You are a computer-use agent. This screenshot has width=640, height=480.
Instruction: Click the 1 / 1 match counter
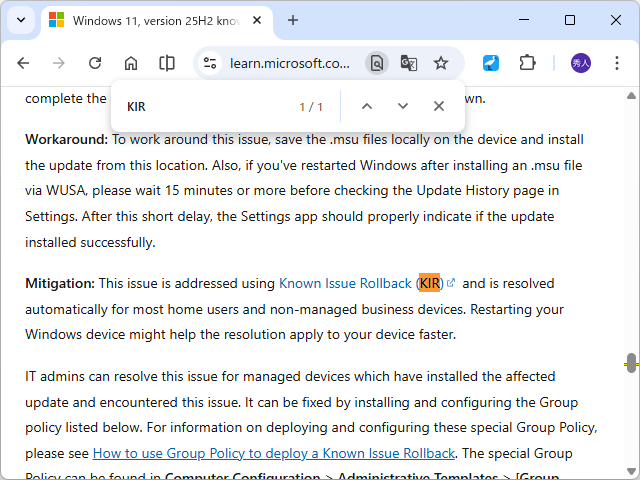pos(311,107)
